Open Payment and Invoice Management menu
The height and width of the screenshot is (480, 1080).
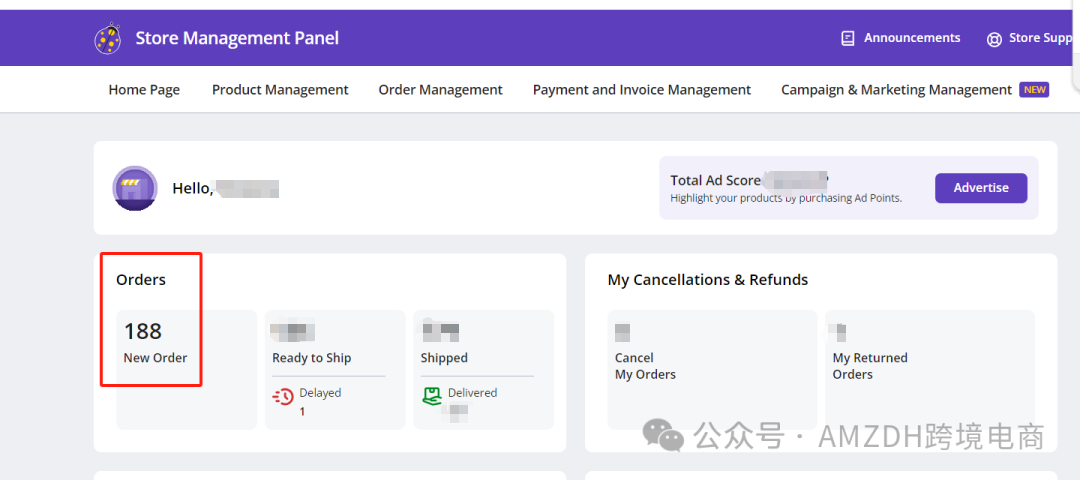[x=641, y=90]
